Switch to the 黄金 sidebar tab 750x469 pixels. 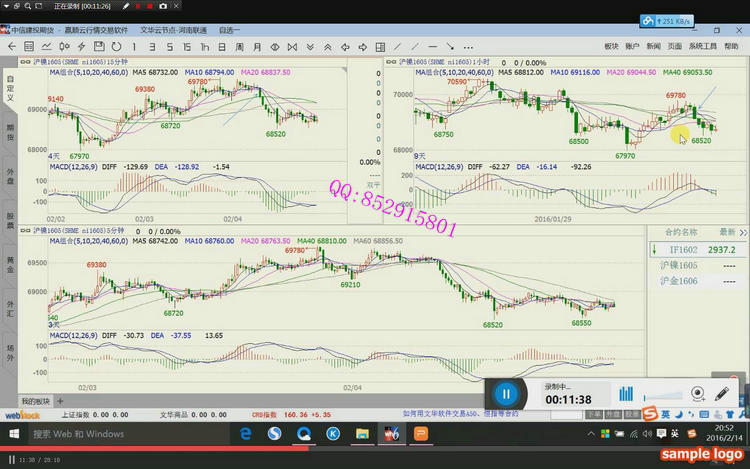pos(10,264)
